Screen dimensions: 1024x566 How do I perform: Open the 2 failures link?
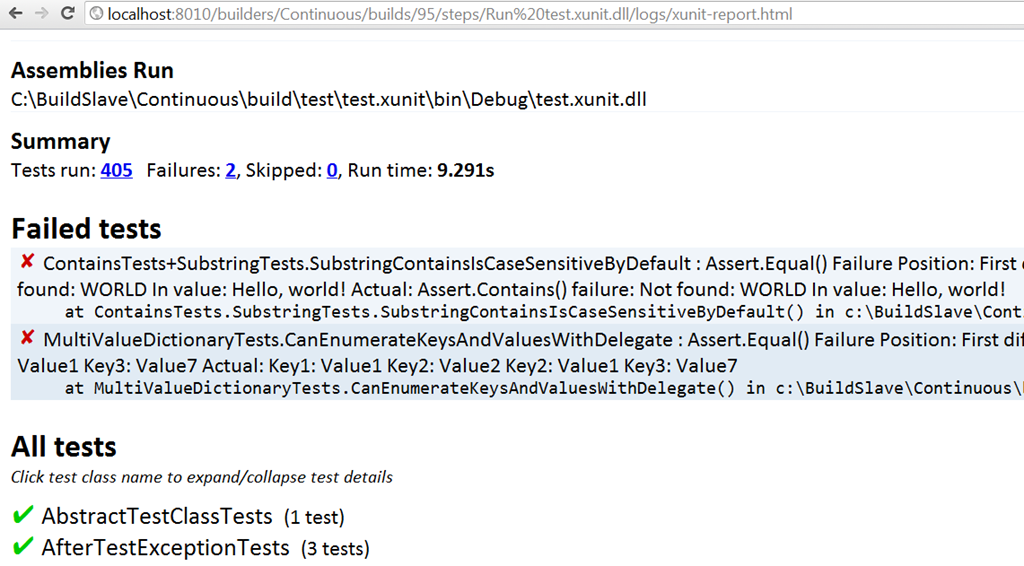[231, 170]
